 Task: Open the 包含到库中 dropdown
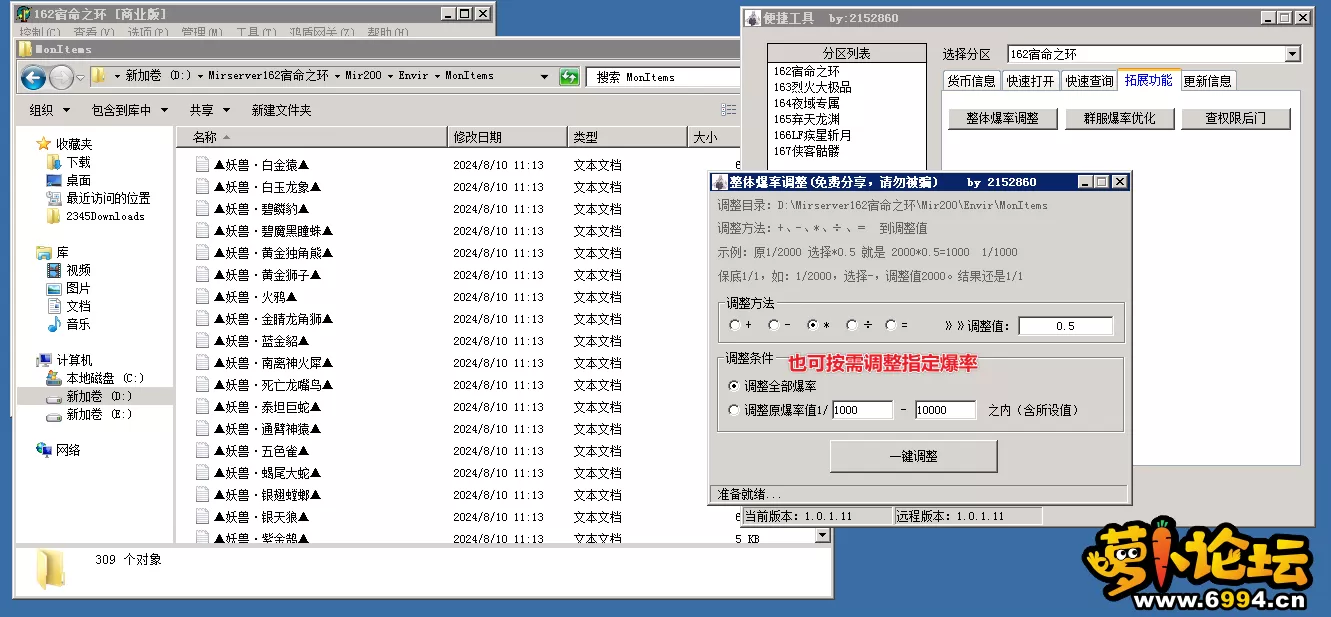point(129,110)
